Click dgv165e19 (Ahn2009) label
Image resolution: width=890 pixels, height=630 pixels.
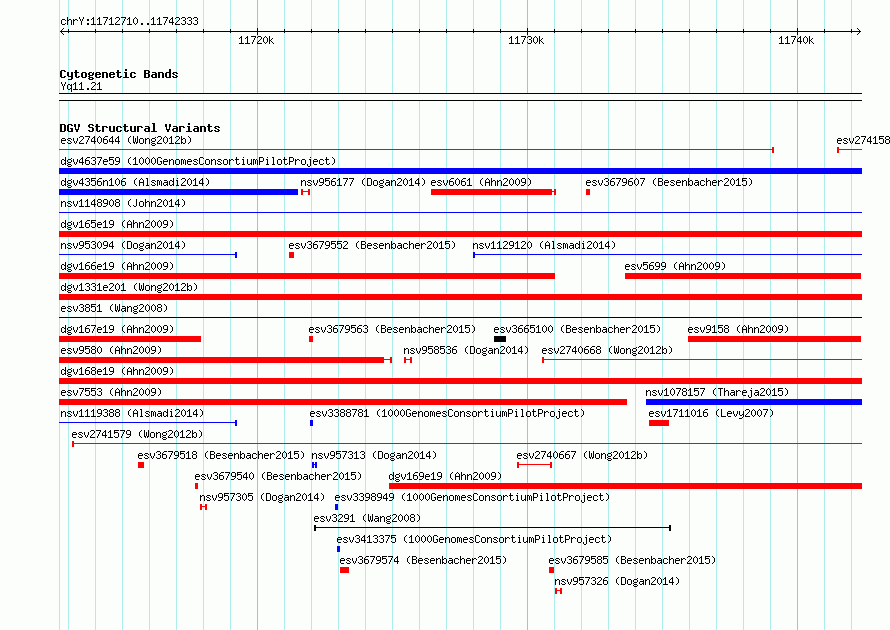click(117, 224)
